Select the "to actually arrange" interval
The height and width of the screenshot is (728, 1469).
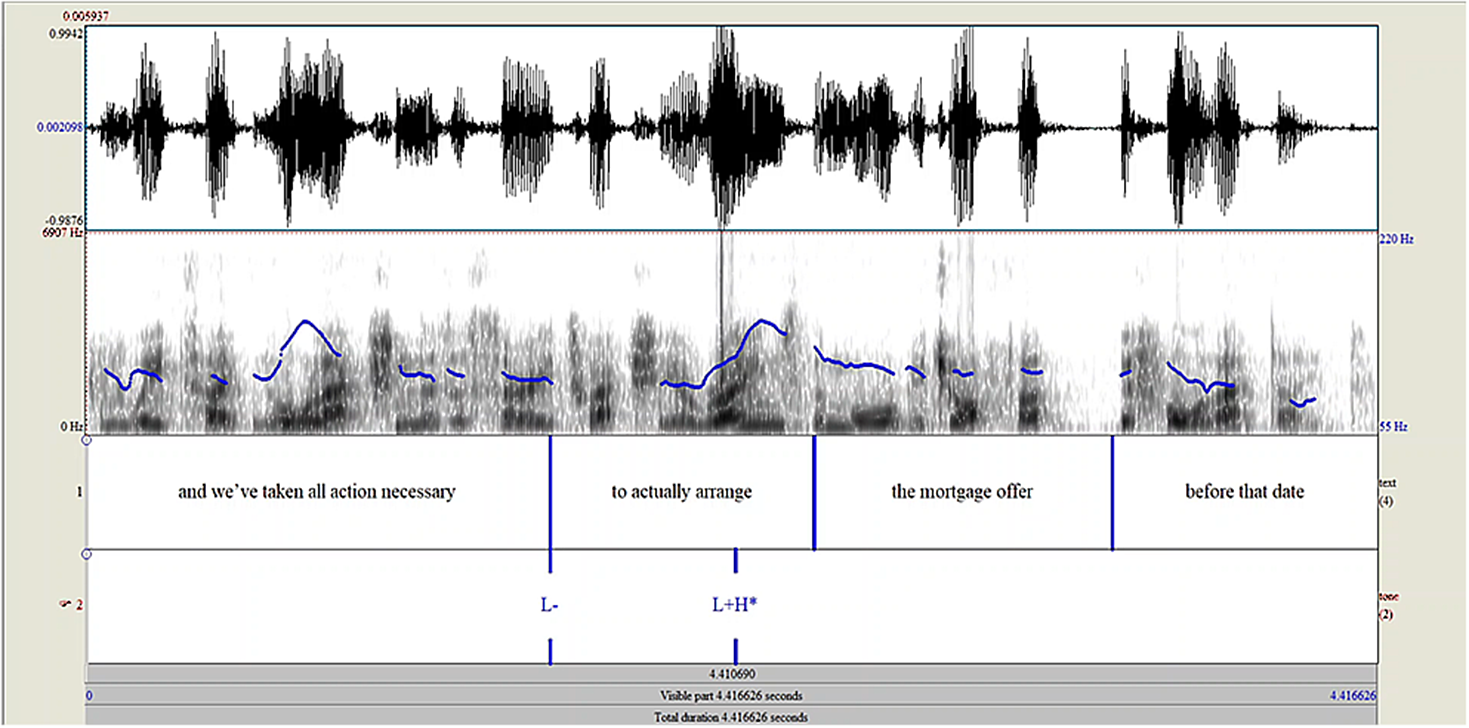tap(681, 492)
